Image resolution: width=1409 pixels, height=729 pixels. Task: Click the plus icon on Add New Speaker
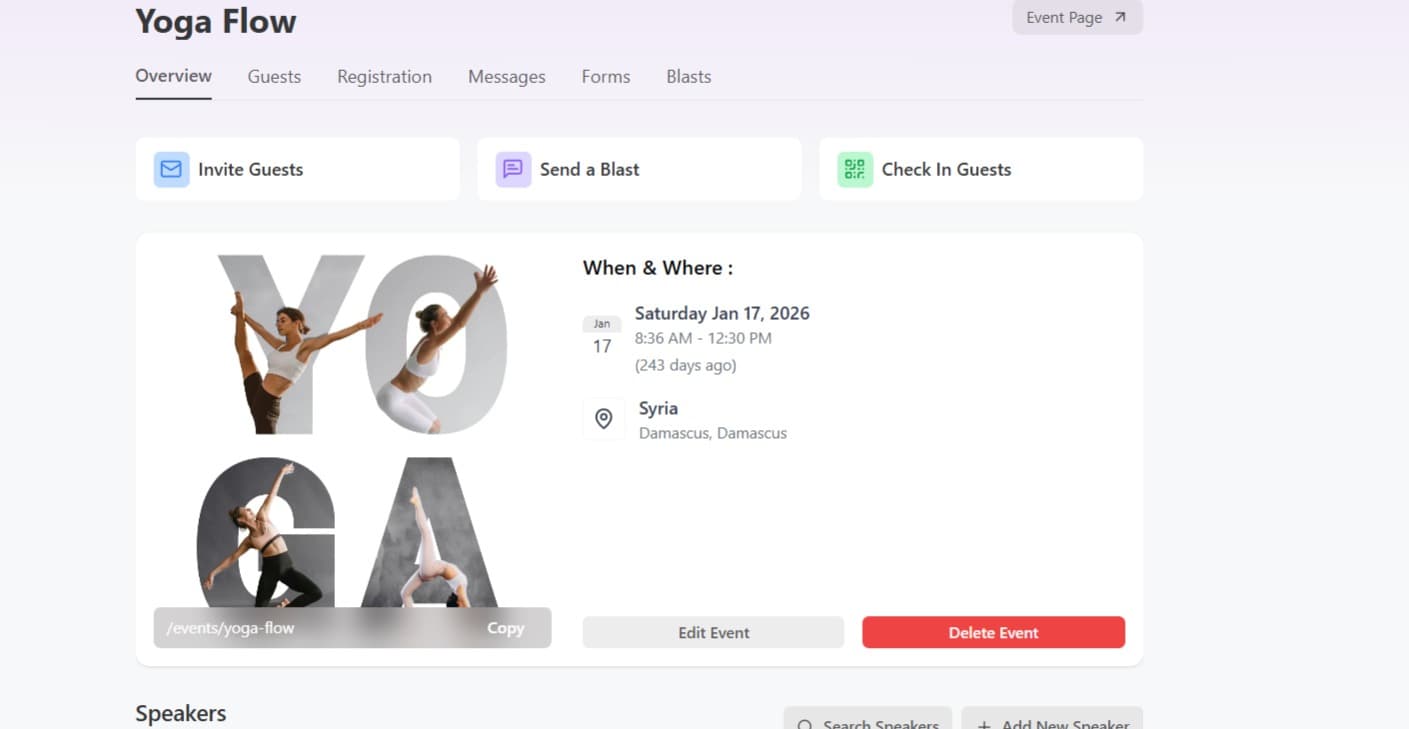pos(984,725)
